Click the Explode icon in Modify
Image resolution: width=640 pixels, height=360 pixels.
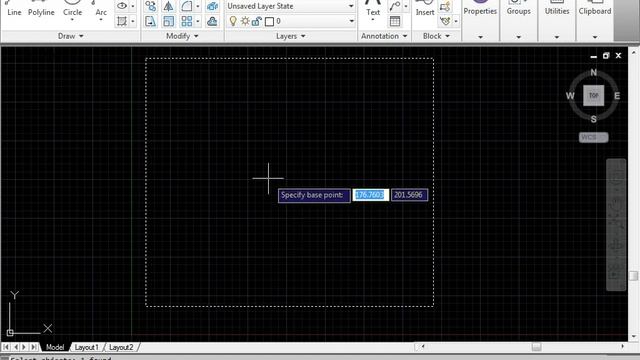[x=212, y=6]
